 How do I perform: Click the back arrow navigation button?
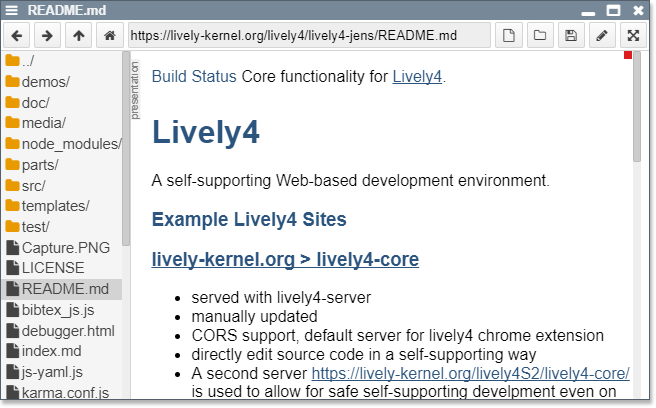pos(17,35)
